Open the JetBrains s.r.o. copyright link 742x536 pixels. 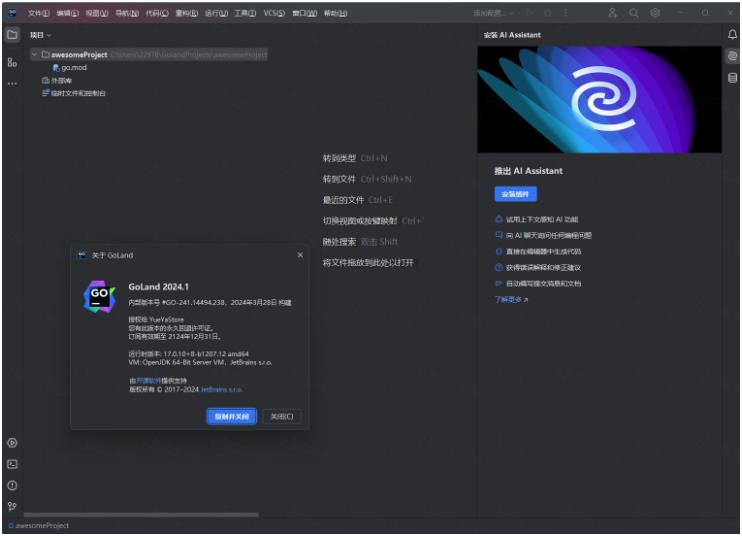[221, 389]
